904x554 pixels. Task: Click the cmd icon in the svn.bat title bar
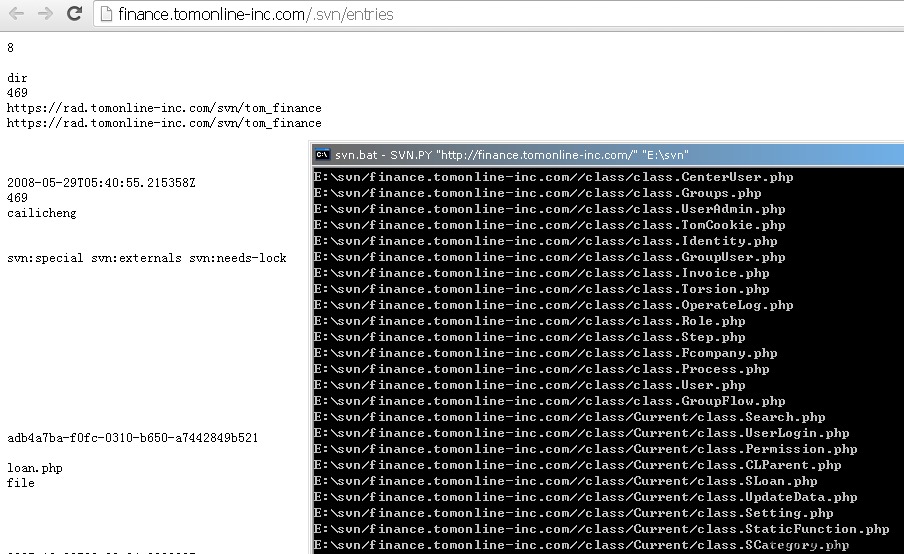322,154
